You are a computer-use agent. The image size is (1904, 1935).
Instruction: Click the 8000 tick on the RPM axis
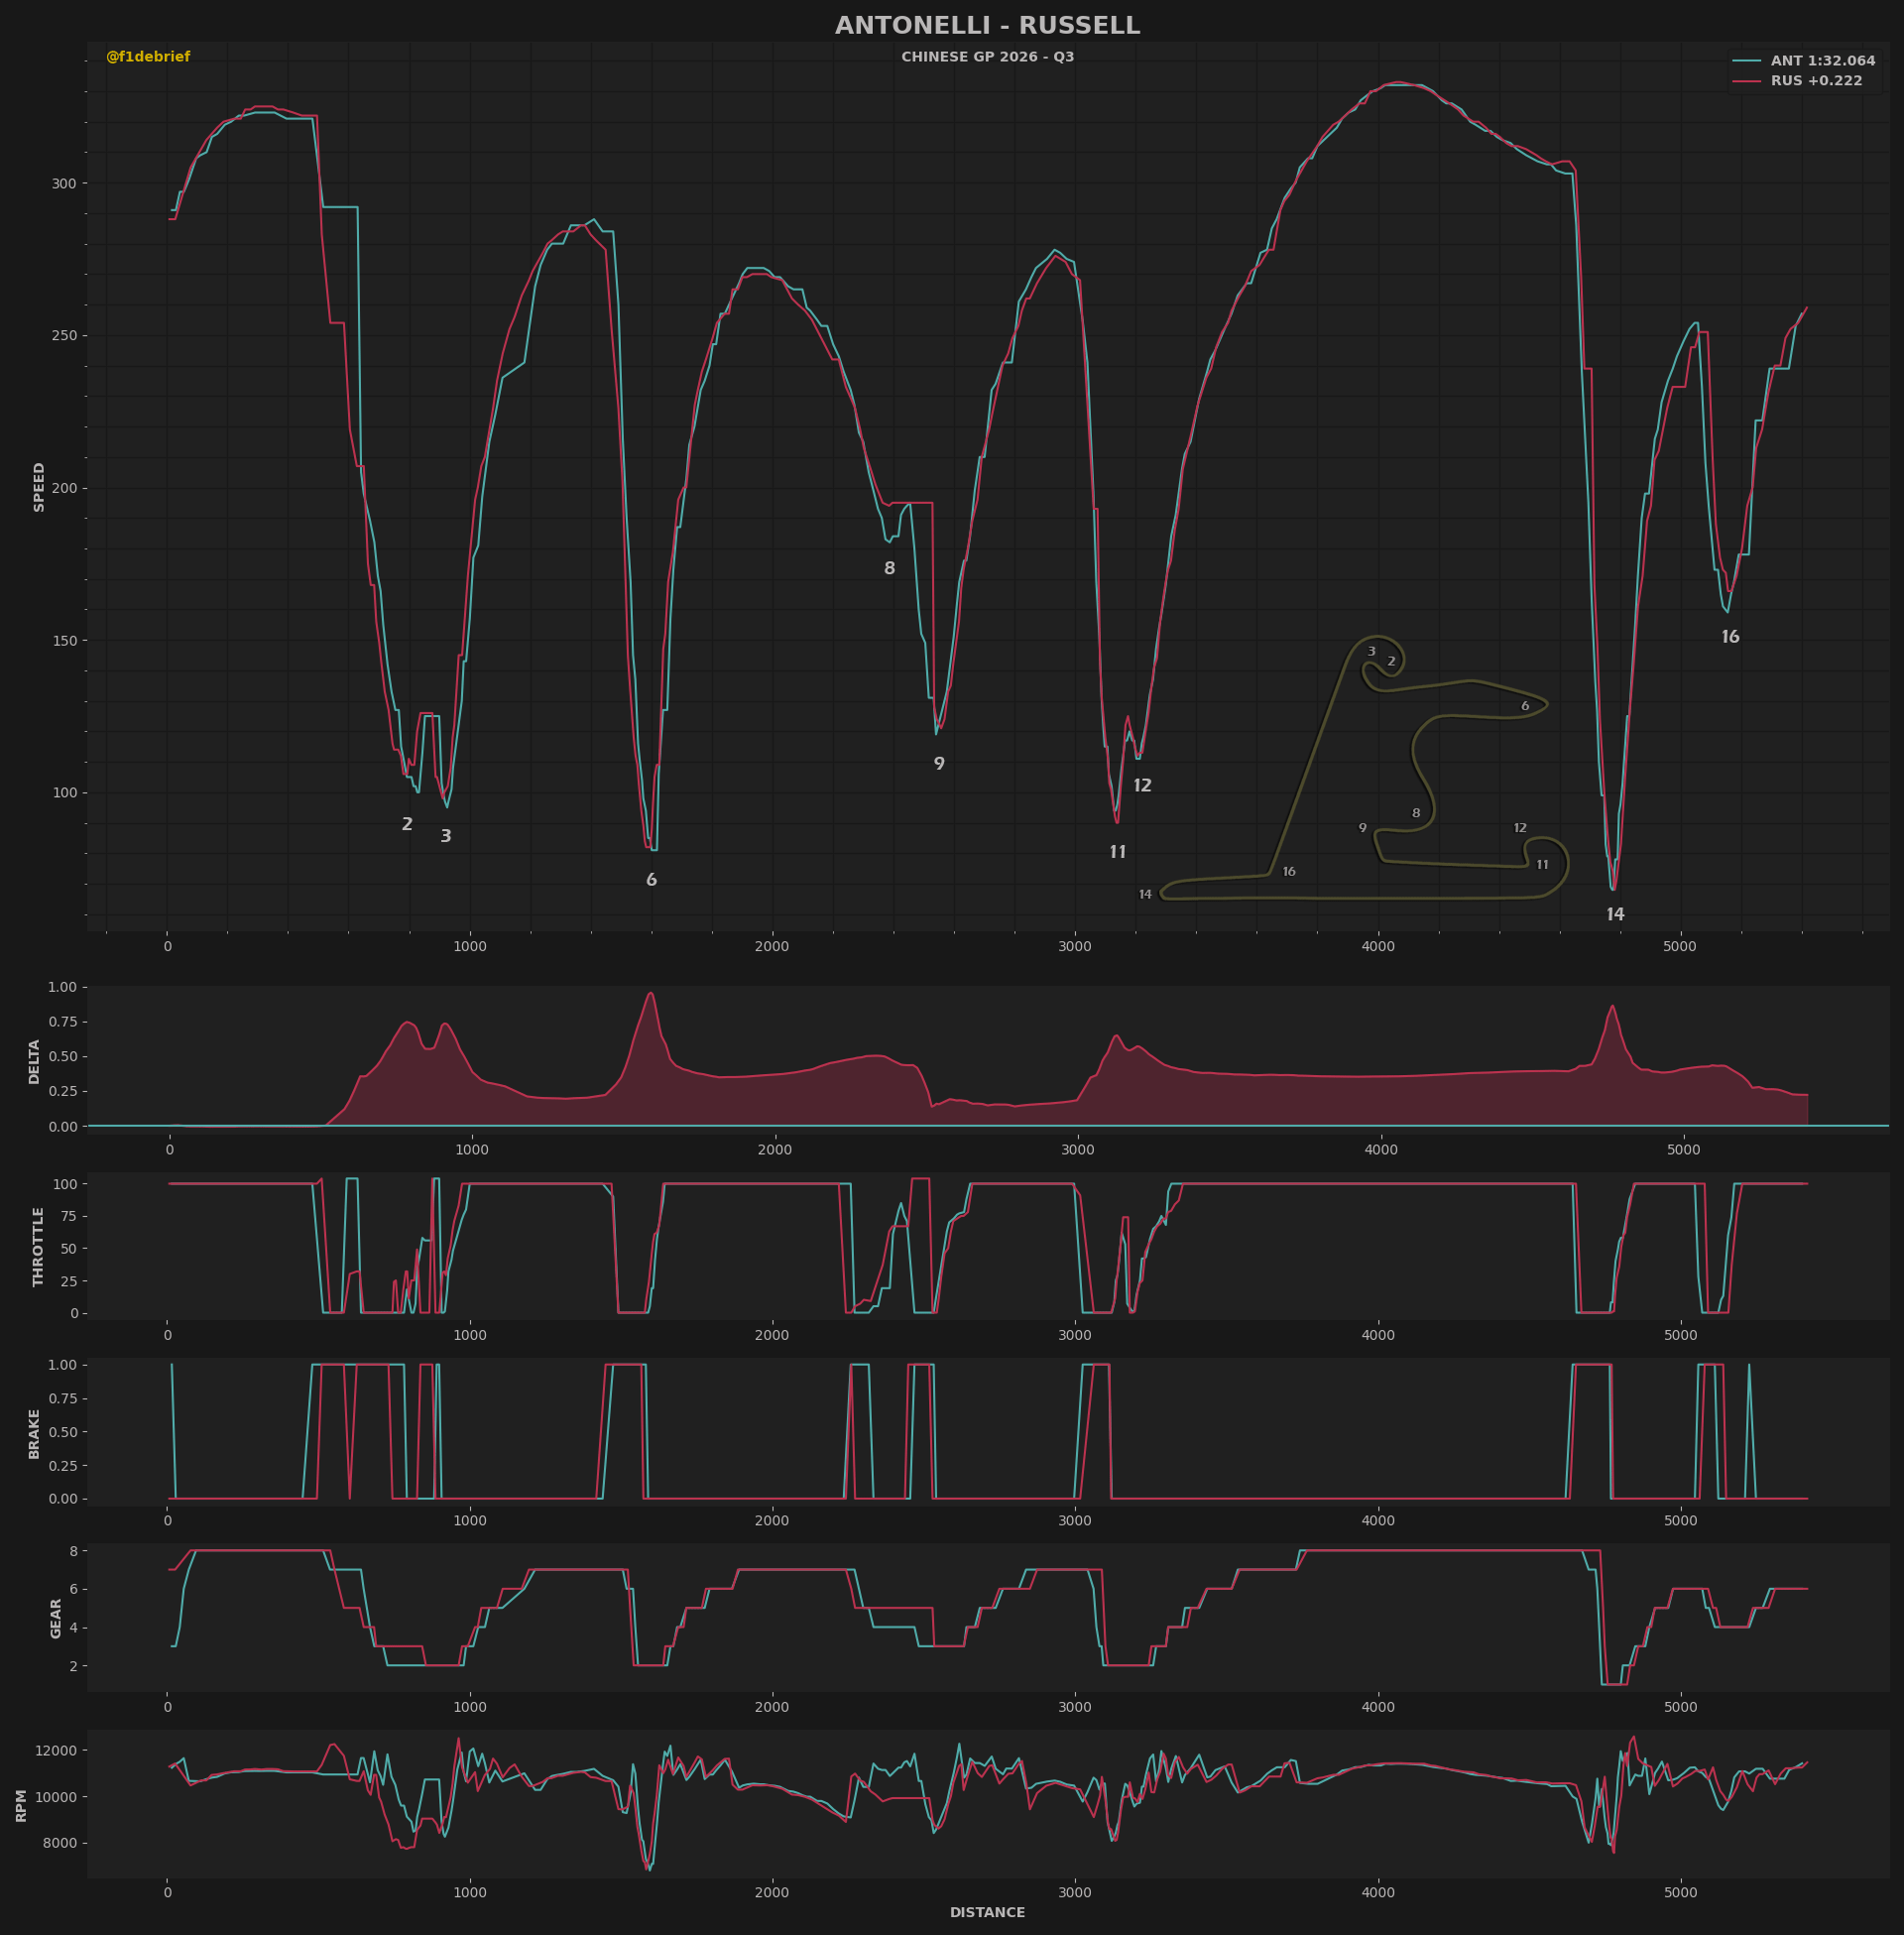pyautogui.click(x=60, y=1843)
